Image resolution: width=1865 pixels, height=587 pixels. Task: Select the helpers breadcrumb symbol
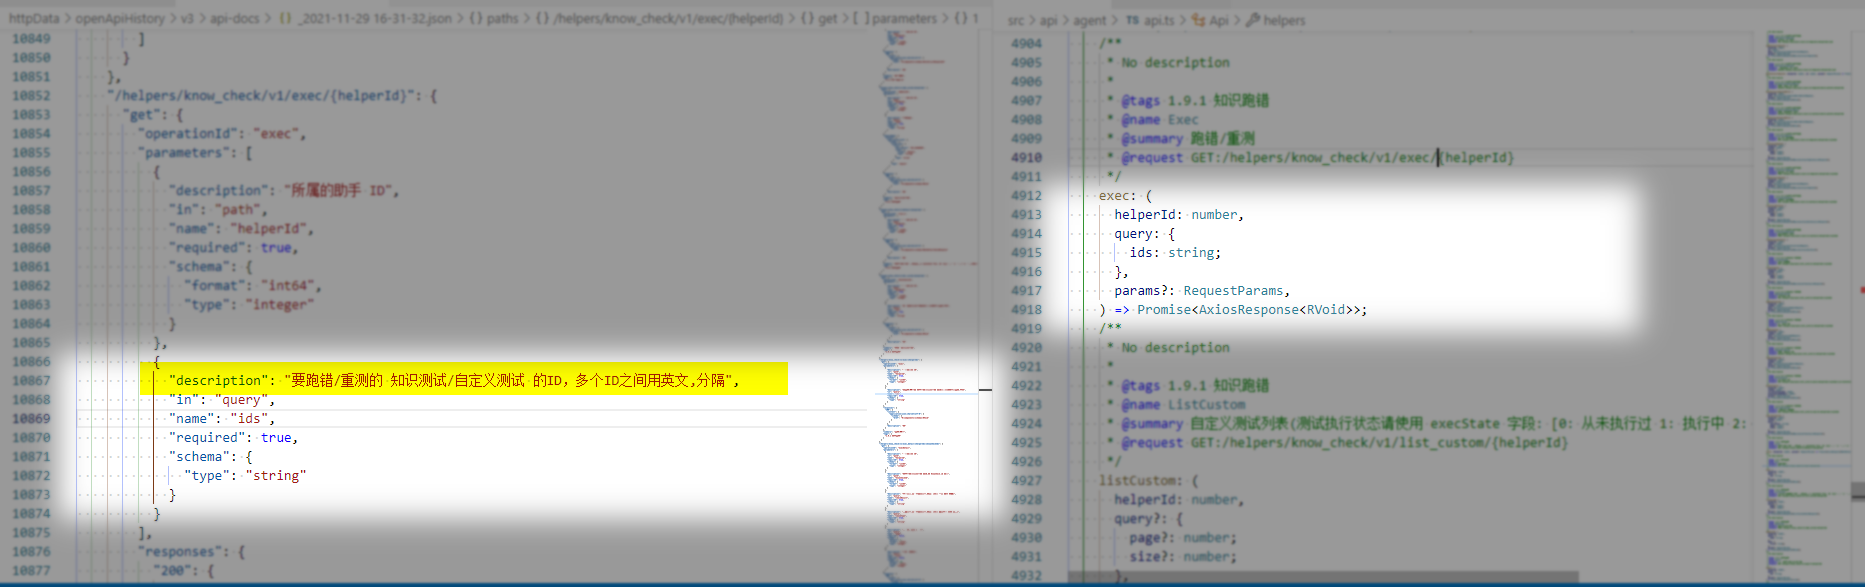[1284, 20]
